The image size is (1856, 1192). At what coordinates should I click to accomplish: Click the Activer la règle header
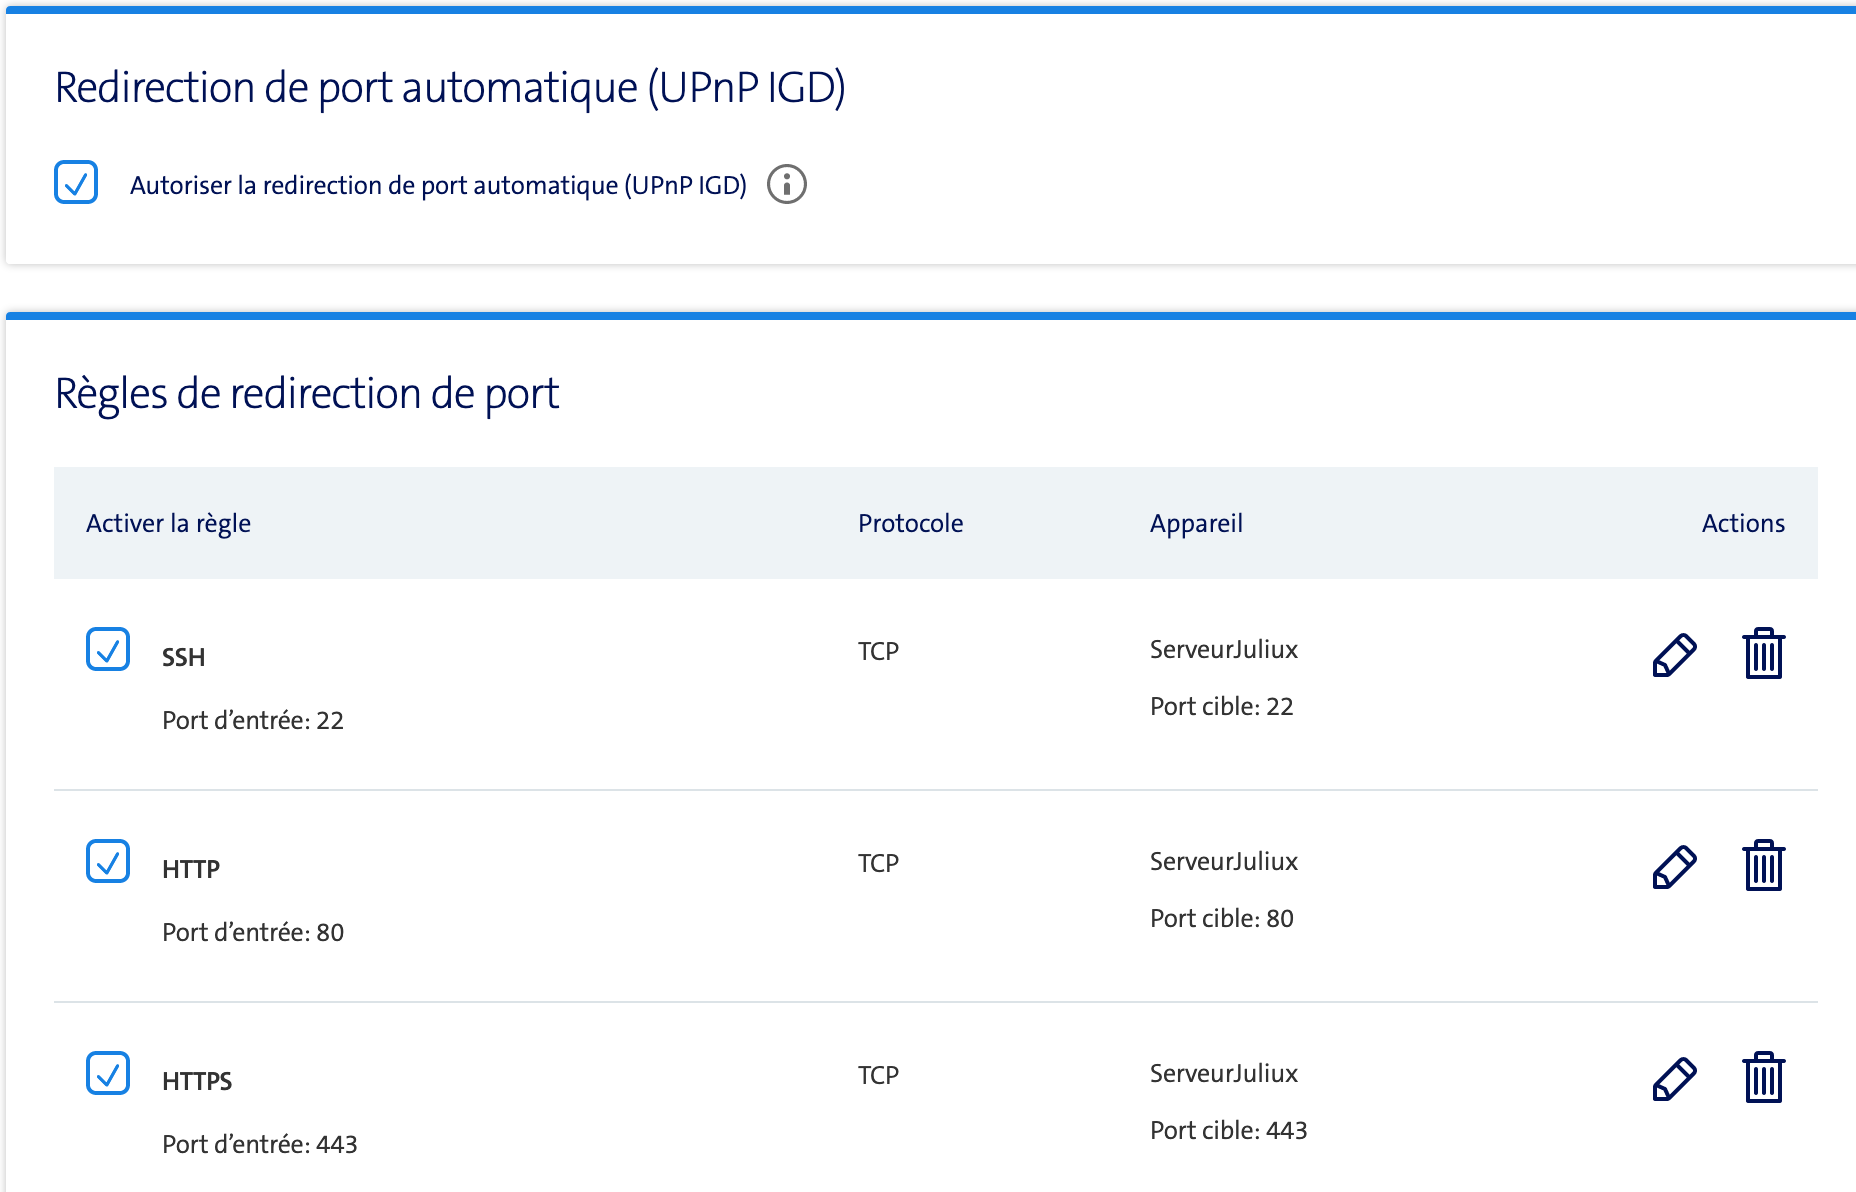168,523
